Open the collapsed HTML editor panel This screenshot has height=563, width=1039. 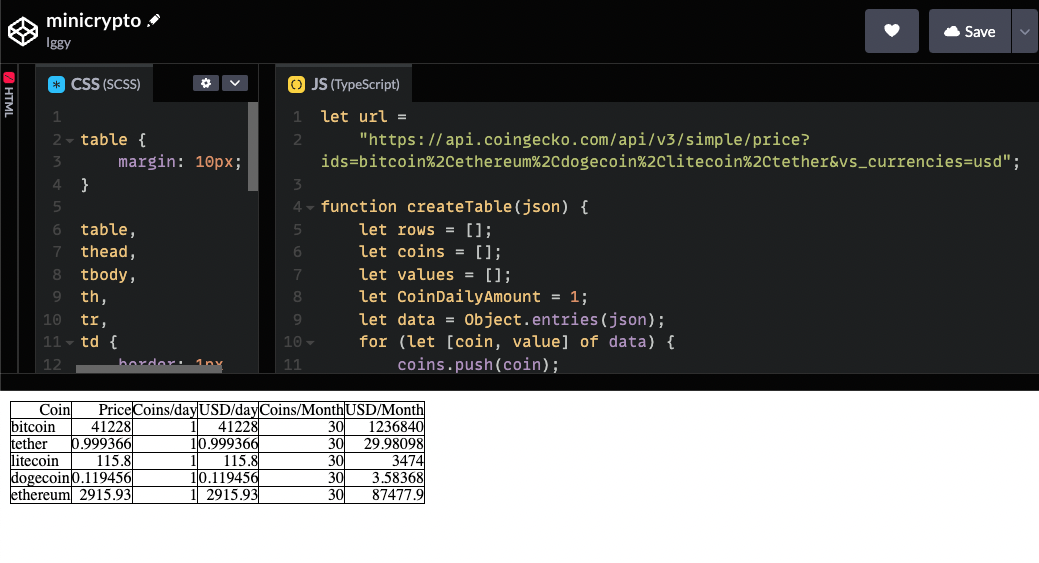pos(9,94)
